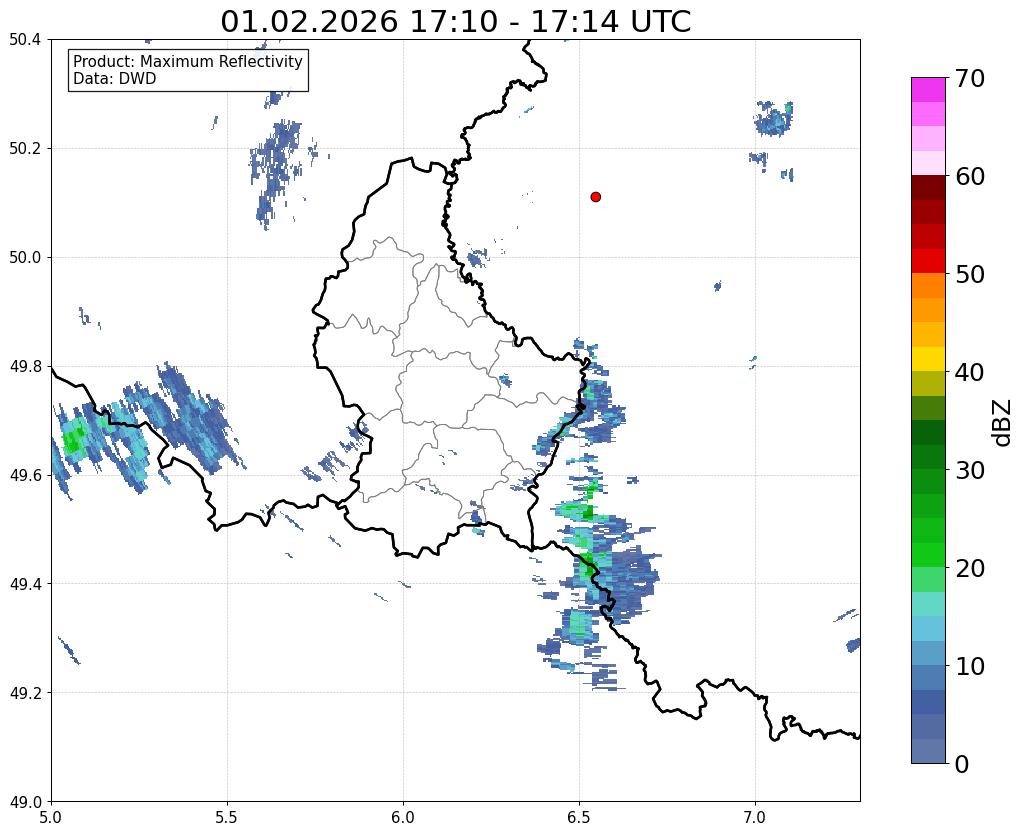Click the latitude label 50.0
The height and width of the screenshot is (834, 1023).
pos(25,258)
